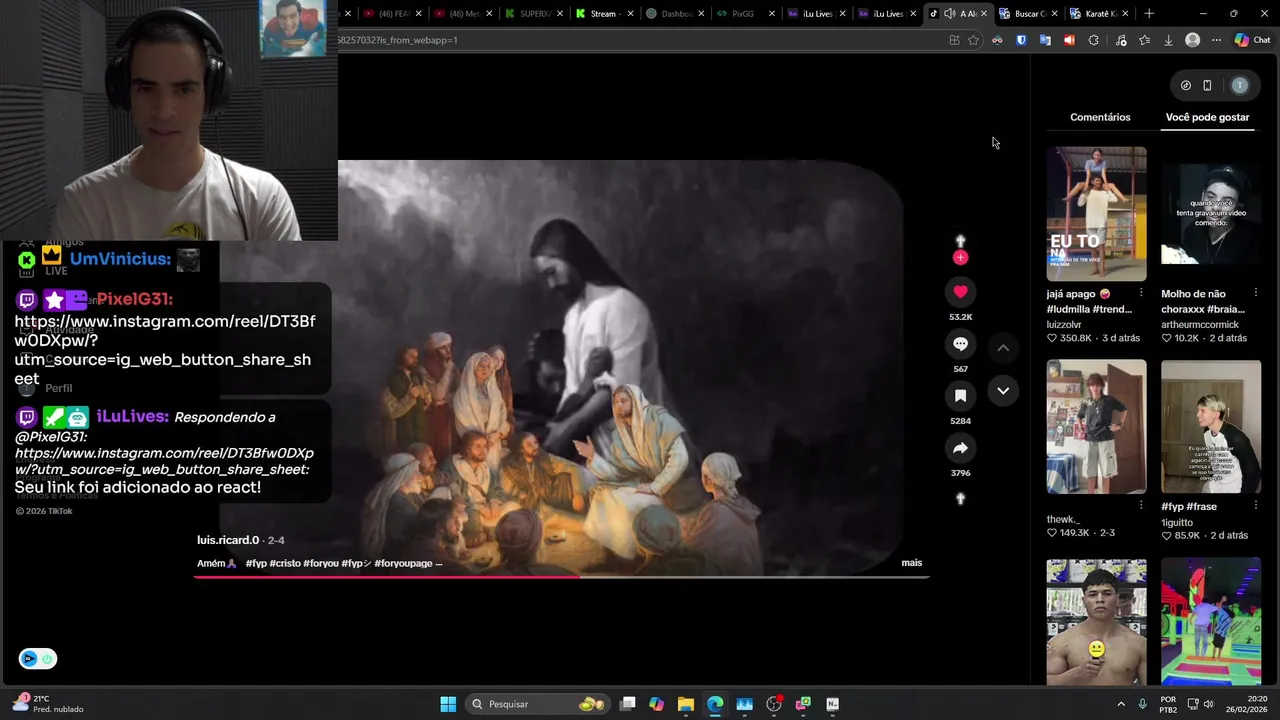Viewport: 1280px width, 720px height.
Task: Open the jajá apago video thumbnail
Action: [1096, 214]
